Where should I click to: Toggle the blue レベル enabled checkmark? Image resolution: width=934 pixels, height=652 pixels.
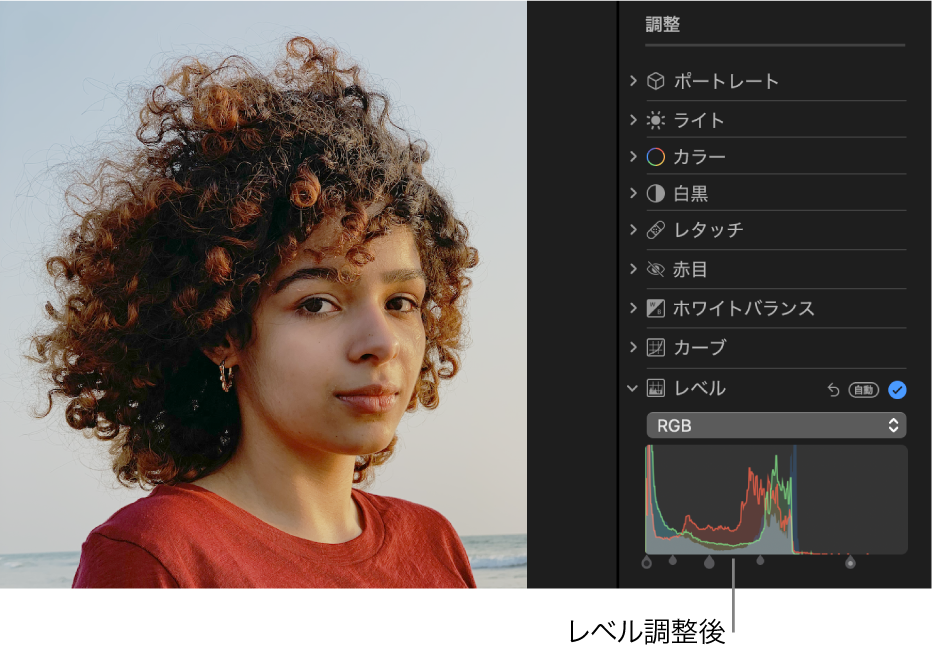tap(897, 390)
